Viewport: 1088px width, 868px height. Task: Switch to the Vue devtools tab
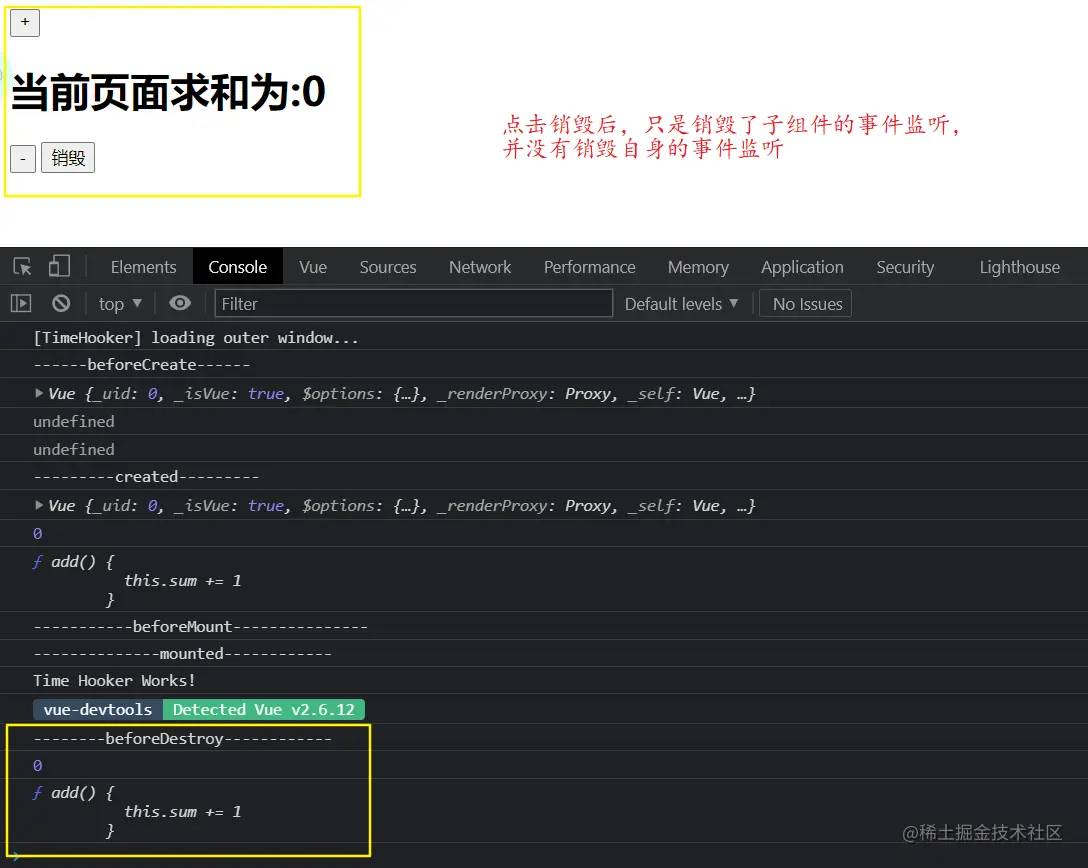313,267
